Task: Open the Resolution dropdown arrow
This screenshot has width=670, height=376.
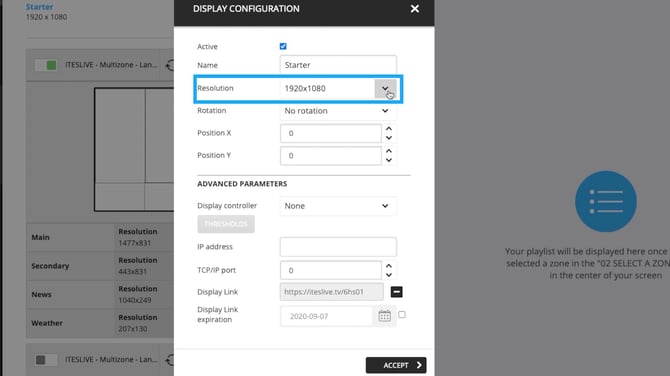Action: click(385, 88)
